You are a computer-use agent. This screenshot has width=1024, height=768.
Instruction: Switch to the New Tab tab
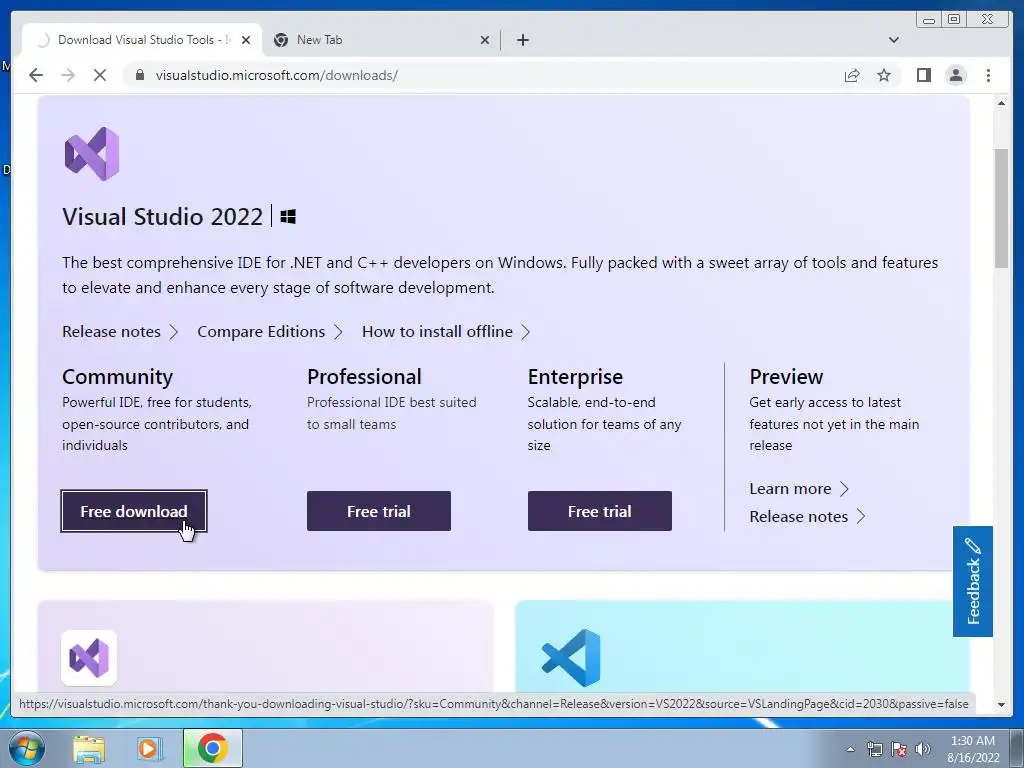[382, 40]
